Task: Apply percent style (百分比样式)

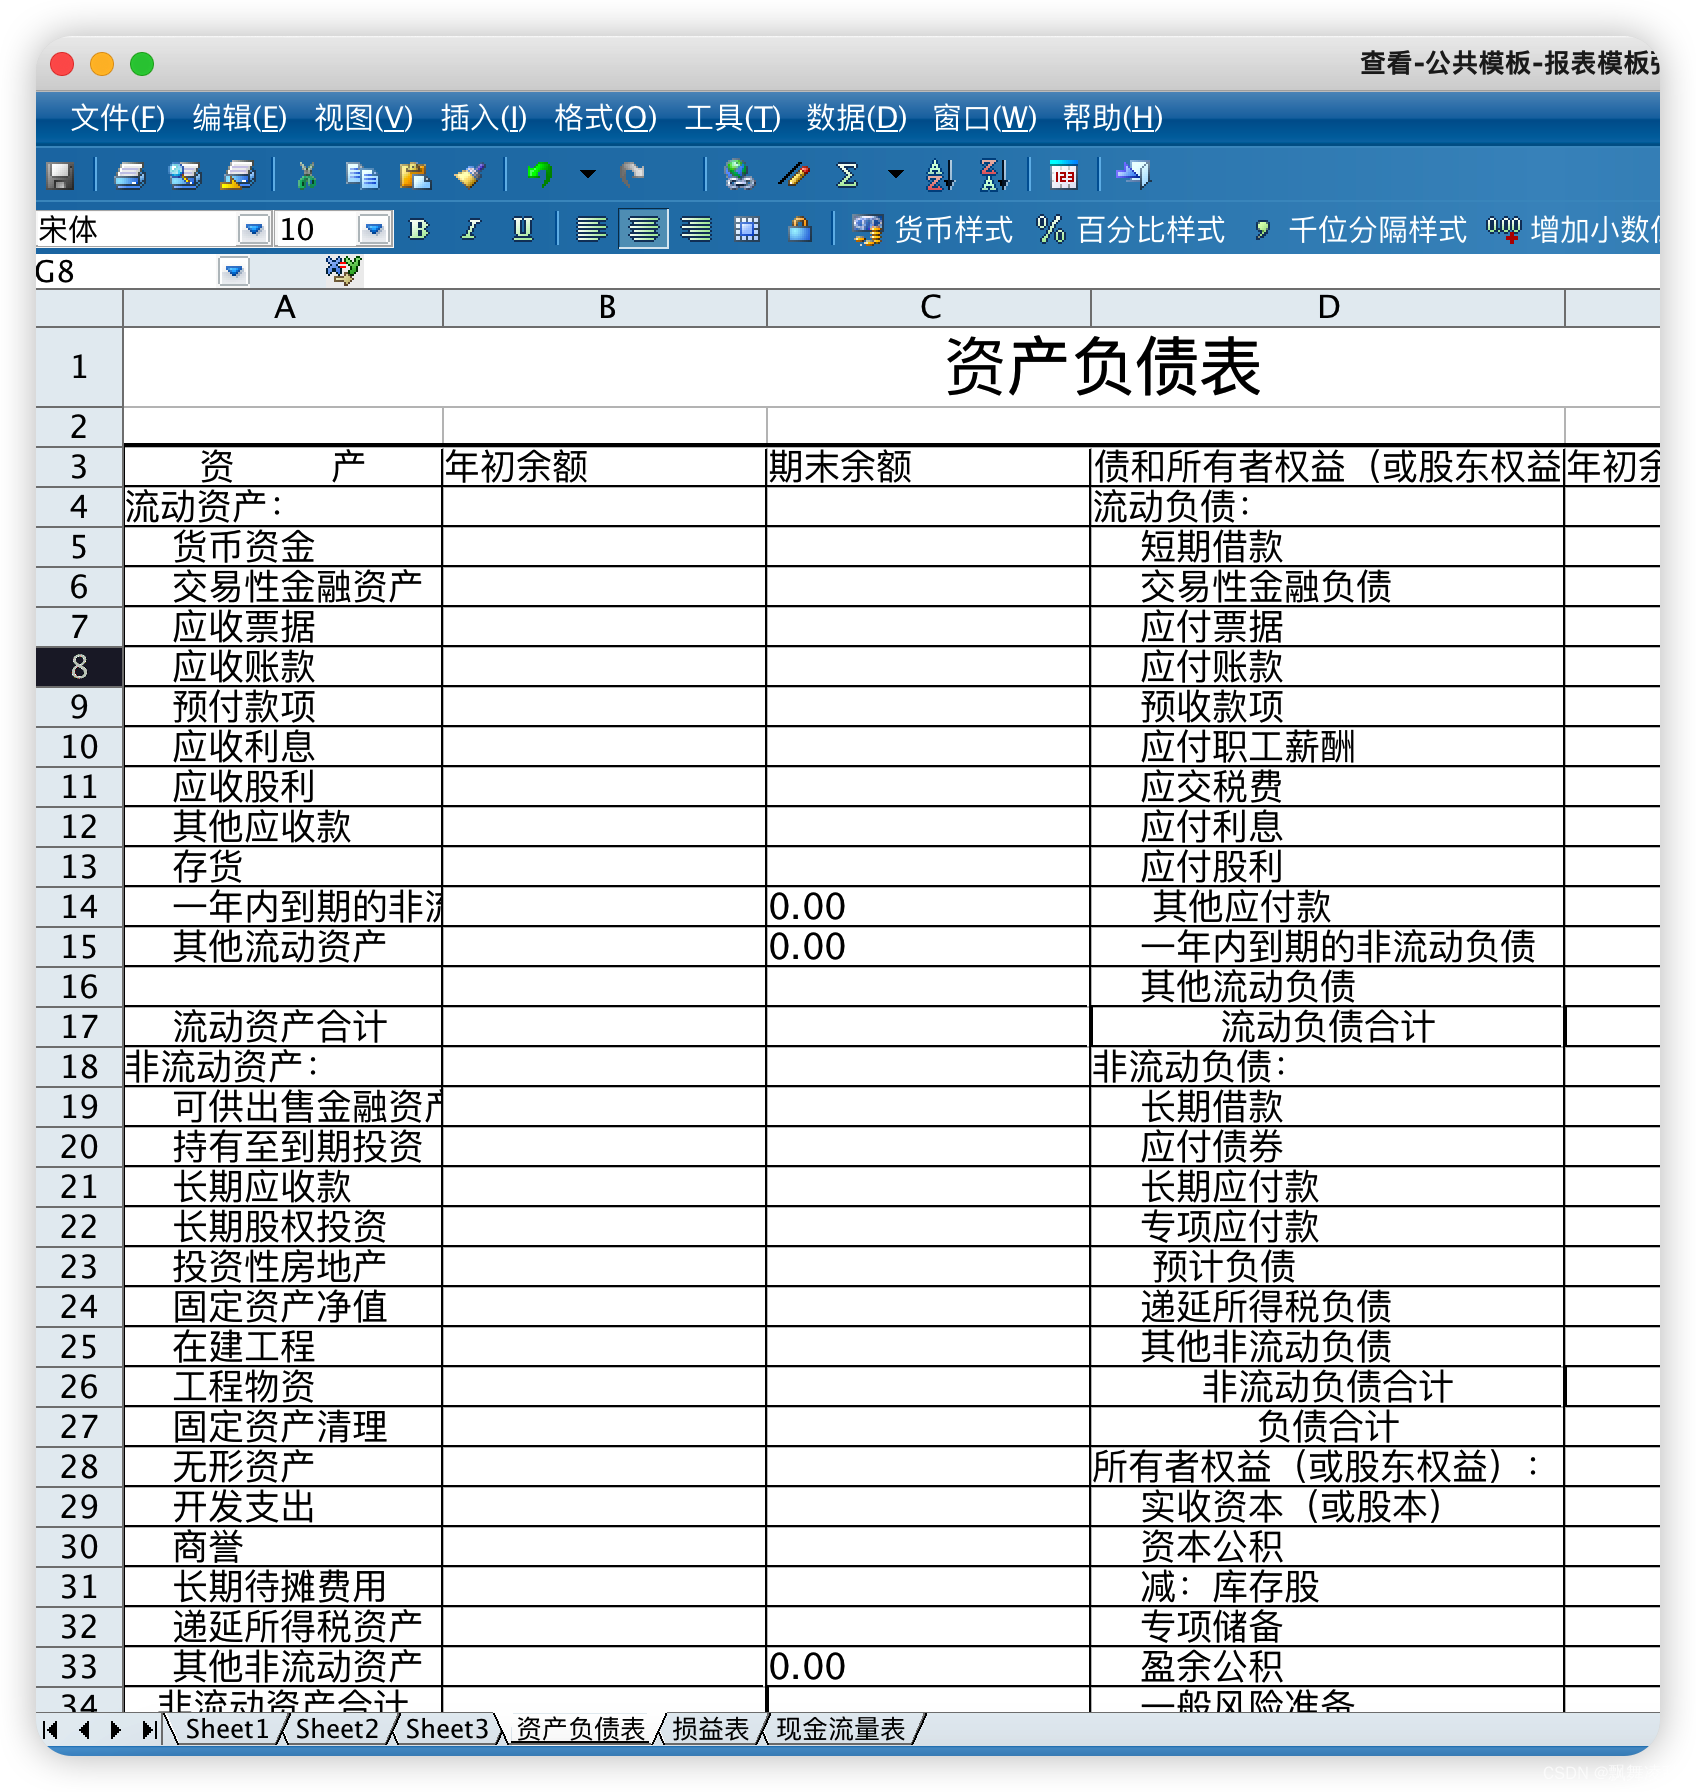Action: coord(1131,230)
